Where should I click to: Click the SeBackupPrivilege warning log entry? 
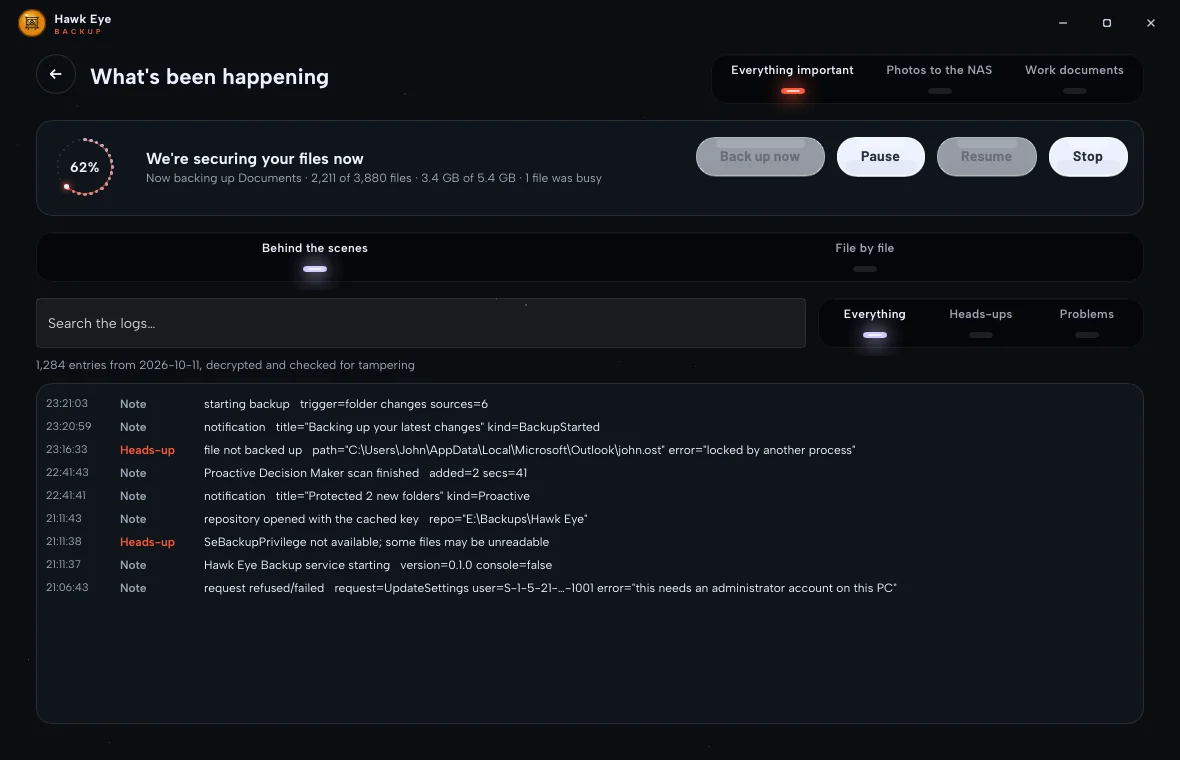pos(589,542)
